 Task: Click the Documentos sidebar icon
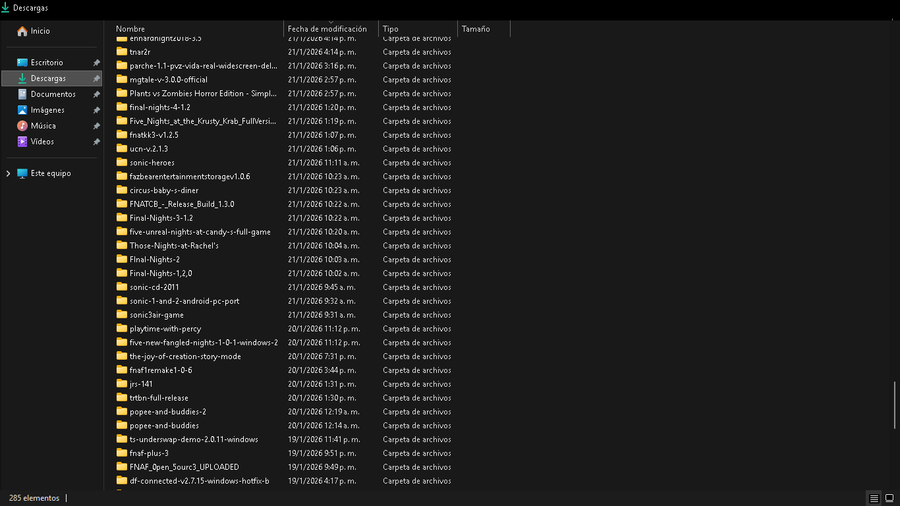tap(22, 94)
